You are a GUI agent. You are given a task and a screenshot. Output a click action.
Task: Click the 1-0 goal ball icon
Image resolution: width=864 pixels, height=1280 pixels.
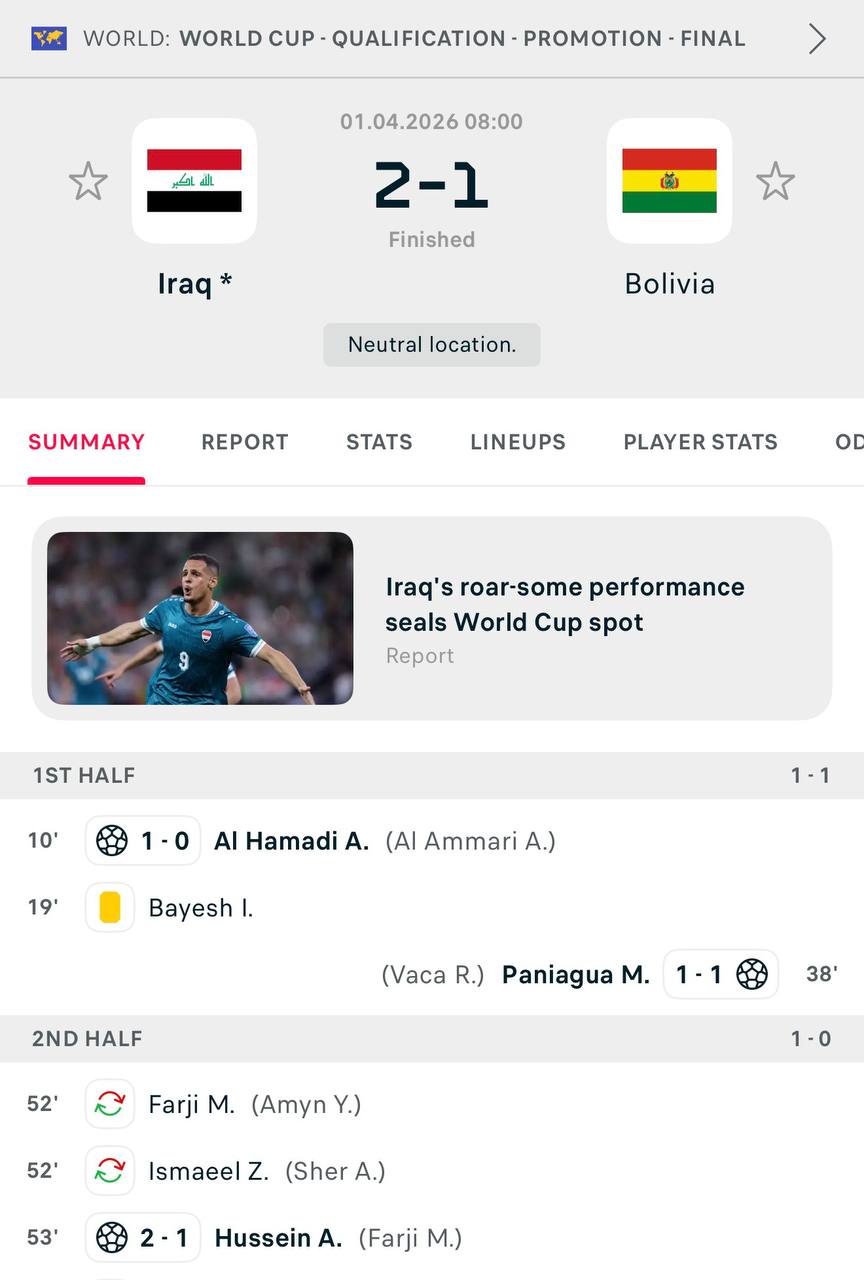coord(112,841)
